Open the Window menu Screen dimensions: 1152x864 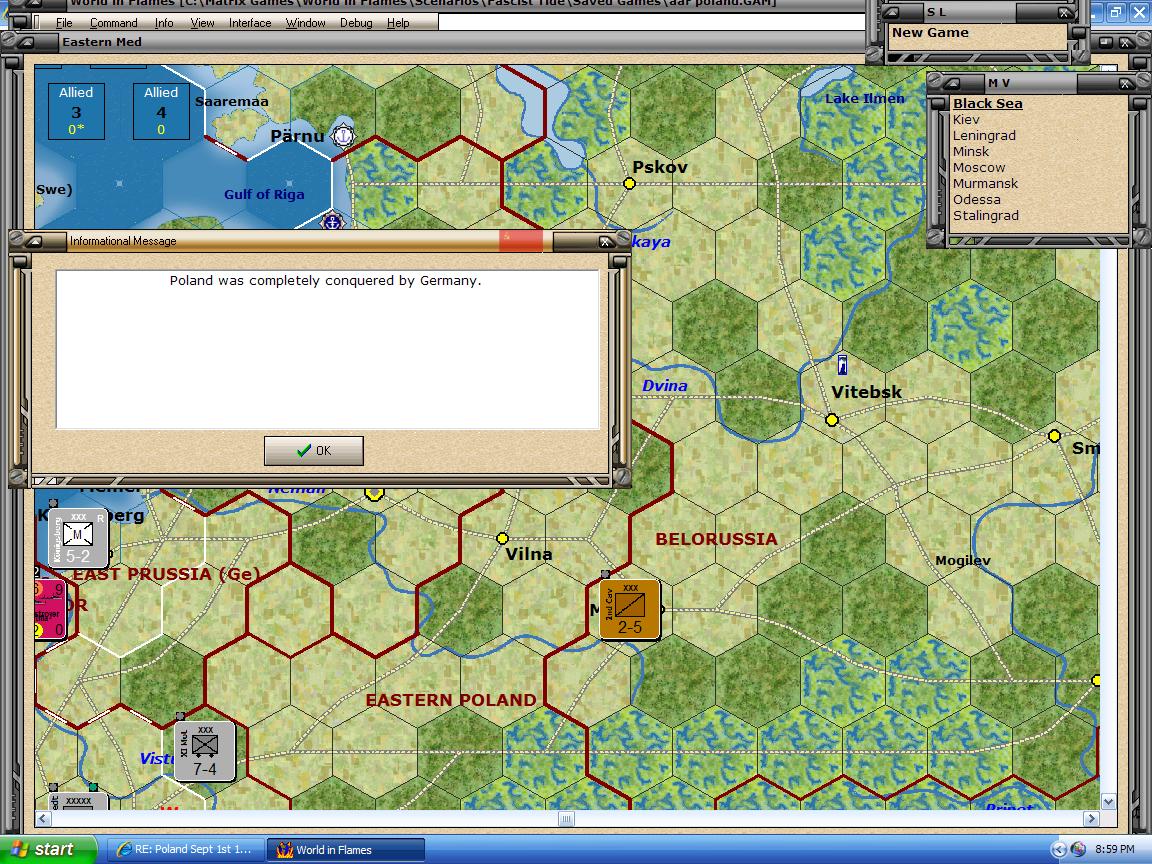[x=305, y=23]
